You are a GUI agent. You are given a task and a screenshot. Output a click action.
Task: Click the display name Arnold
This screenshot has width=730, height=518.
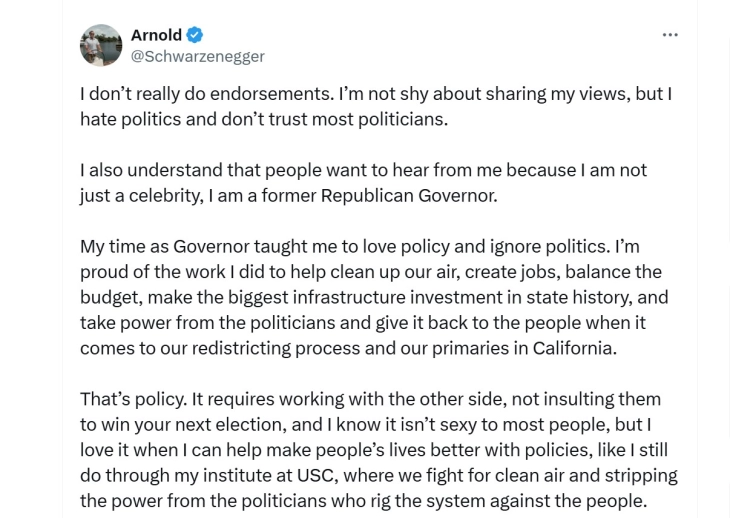click(x=156, y=35)
